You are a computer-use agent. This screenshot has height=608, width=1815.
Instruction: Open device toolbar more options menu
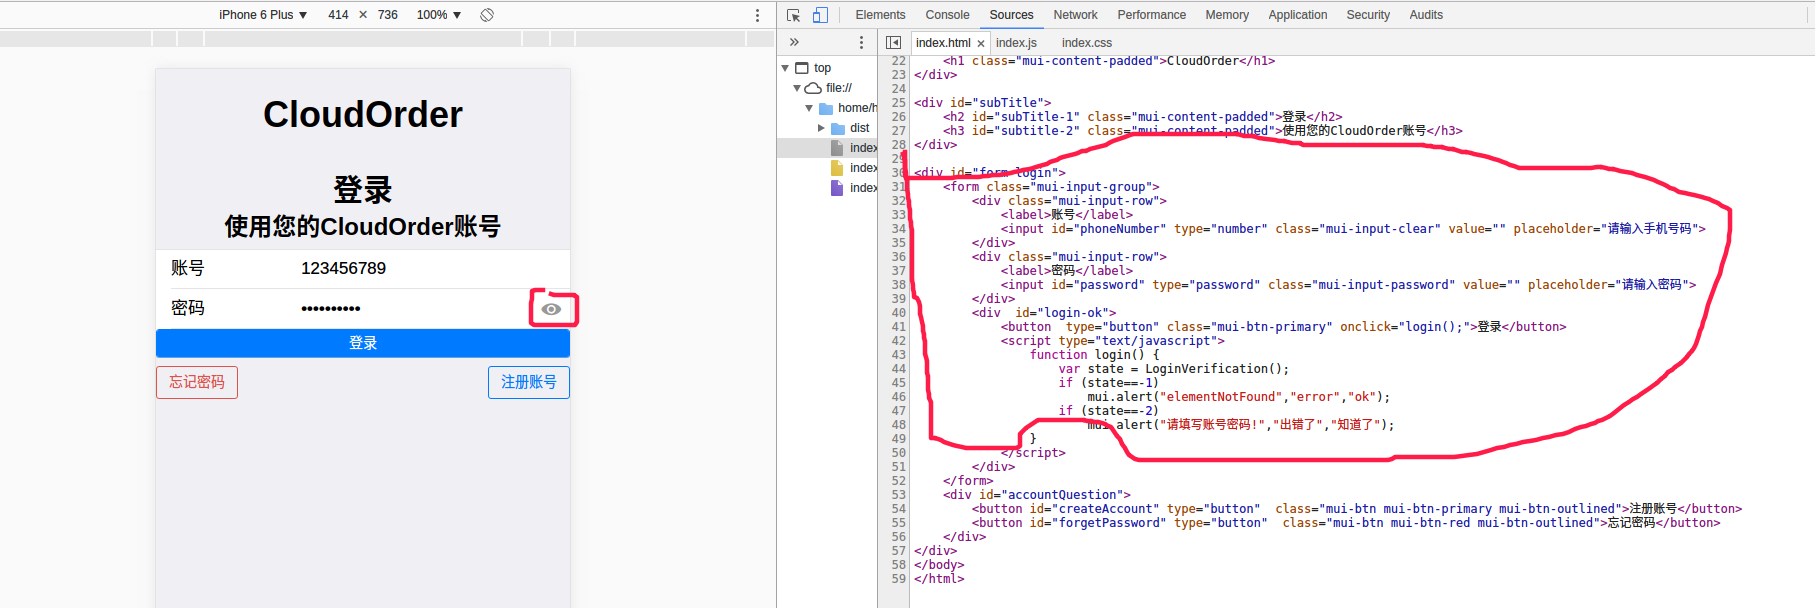[757, 15]
